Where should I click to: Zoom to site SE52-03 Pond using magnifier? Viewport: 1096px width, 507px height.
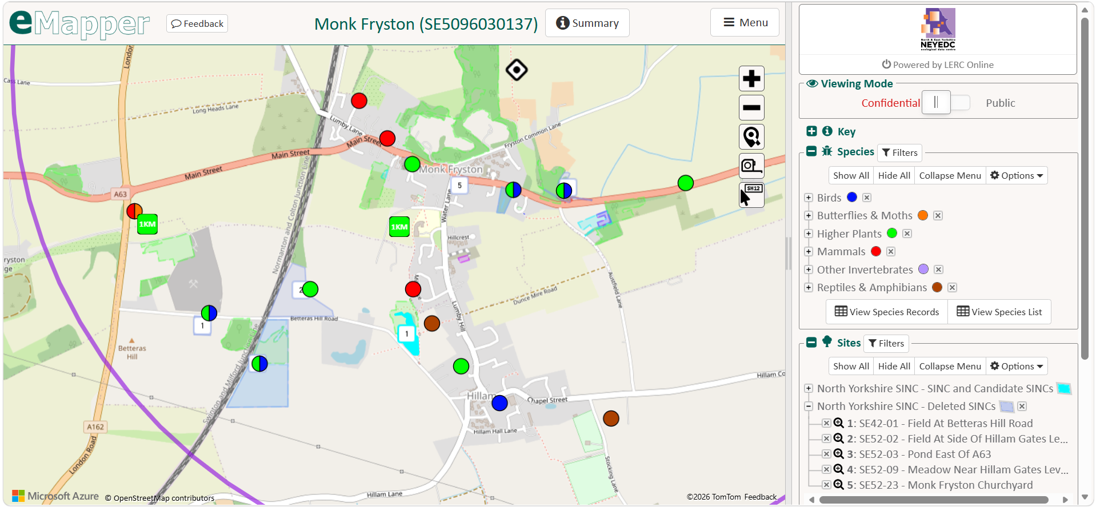point(839,454)
